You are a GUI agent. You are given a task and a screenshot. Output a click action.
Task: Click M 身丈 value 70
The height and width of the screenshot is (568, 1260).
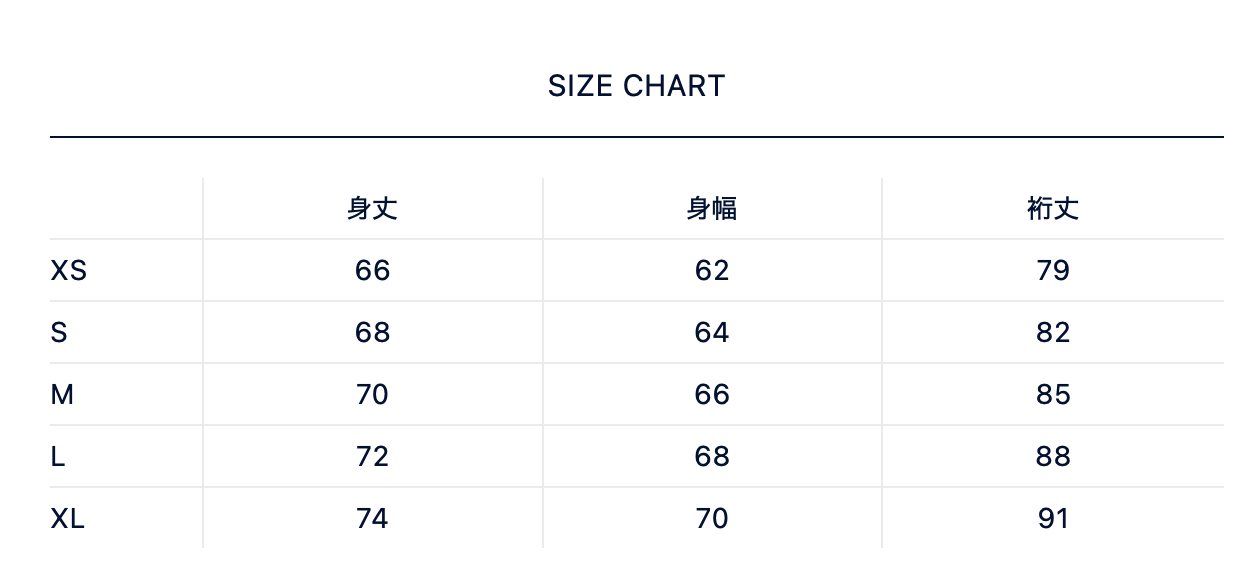(x=372, y=395)
